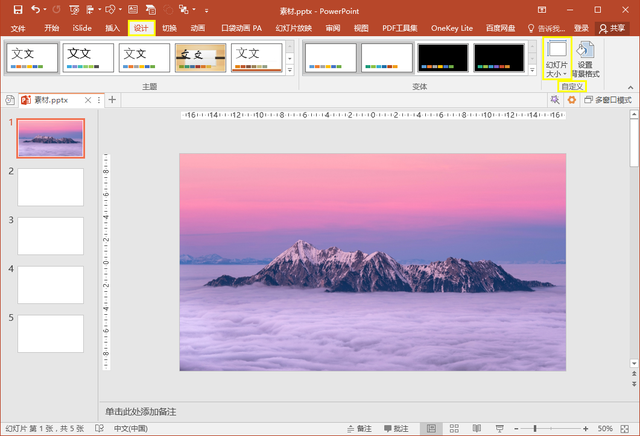Click the align objects icon in quick access toolbar
The image size is (640, 436).
[x=90, y=10]
